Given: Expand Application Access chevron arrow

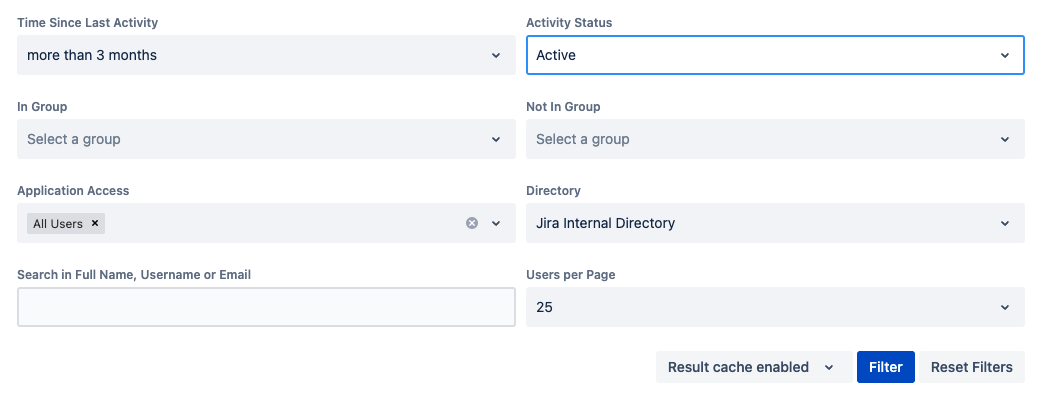Looking at the screenshot, I should click(496, 223).
